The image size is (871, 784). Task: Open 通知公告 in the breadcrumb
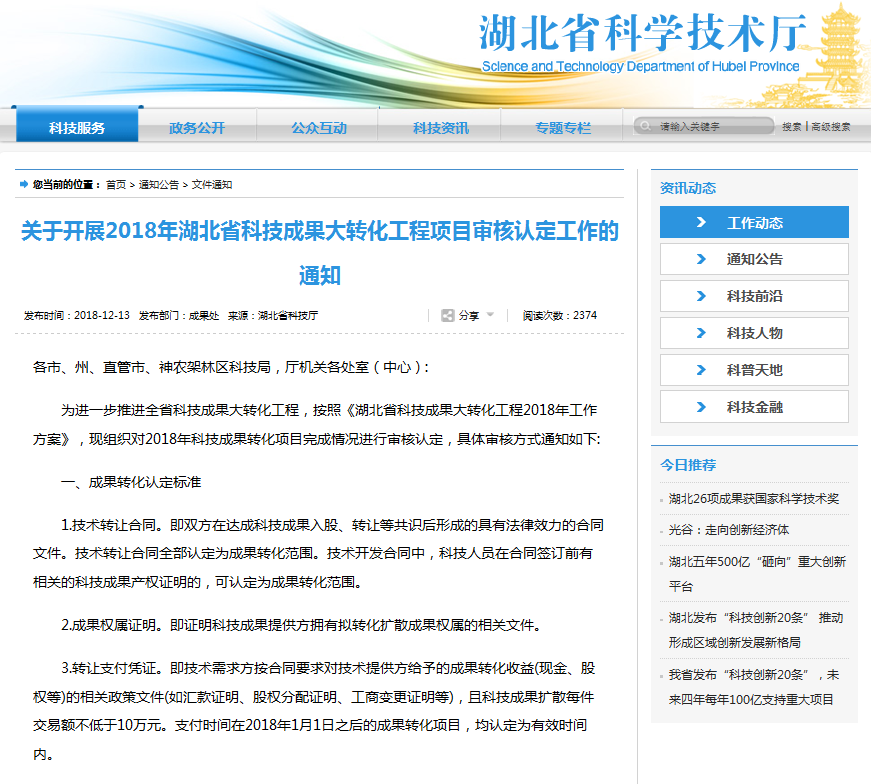click(x=159, y=184)
